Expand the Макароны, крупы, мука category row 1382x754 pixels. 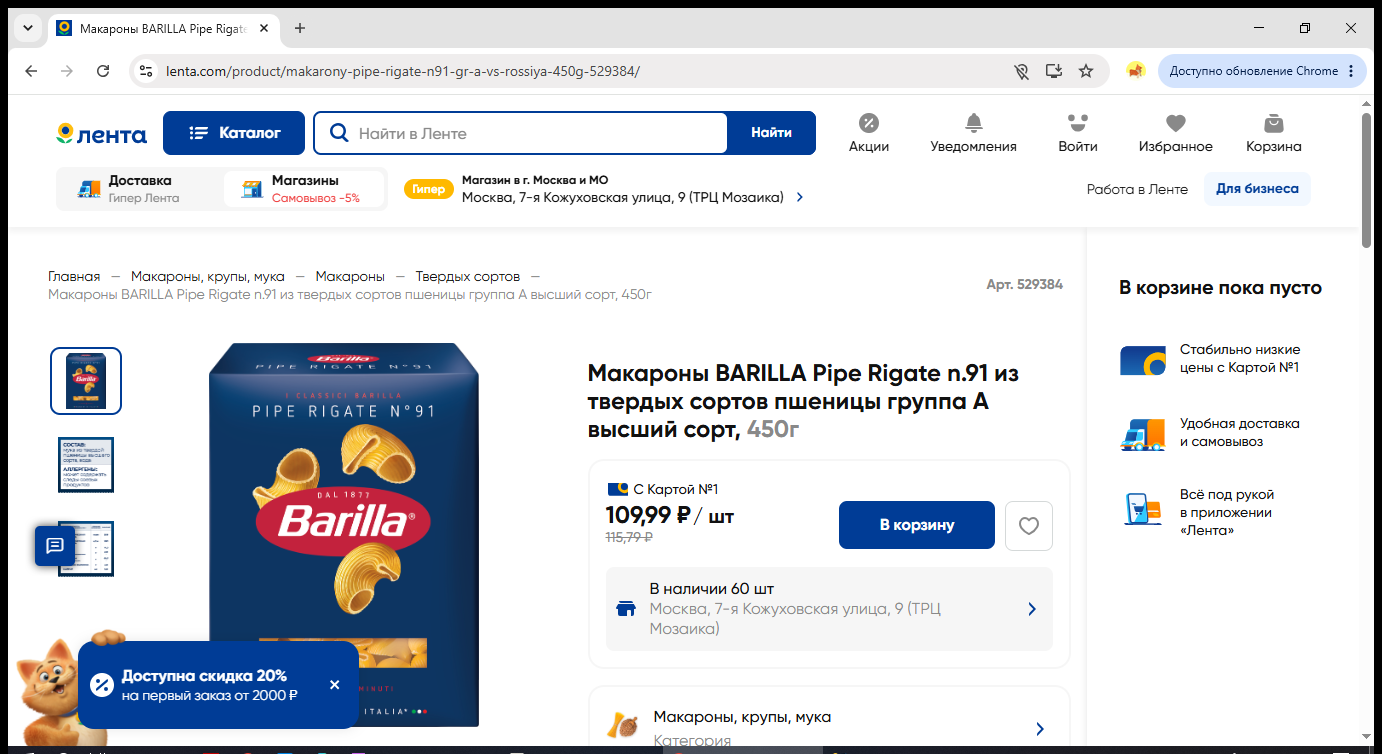pos(829,728)
